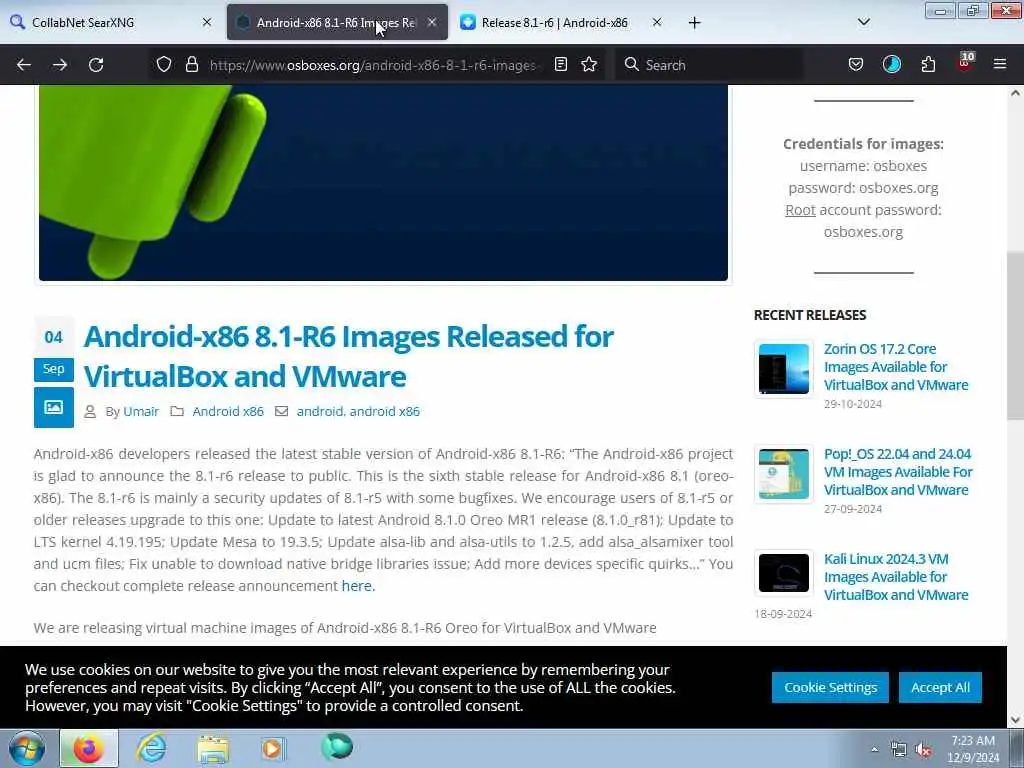Screen dimensions: 1024x768
Task: Click the padlock site security icon
Action: [x=191, y=65]
